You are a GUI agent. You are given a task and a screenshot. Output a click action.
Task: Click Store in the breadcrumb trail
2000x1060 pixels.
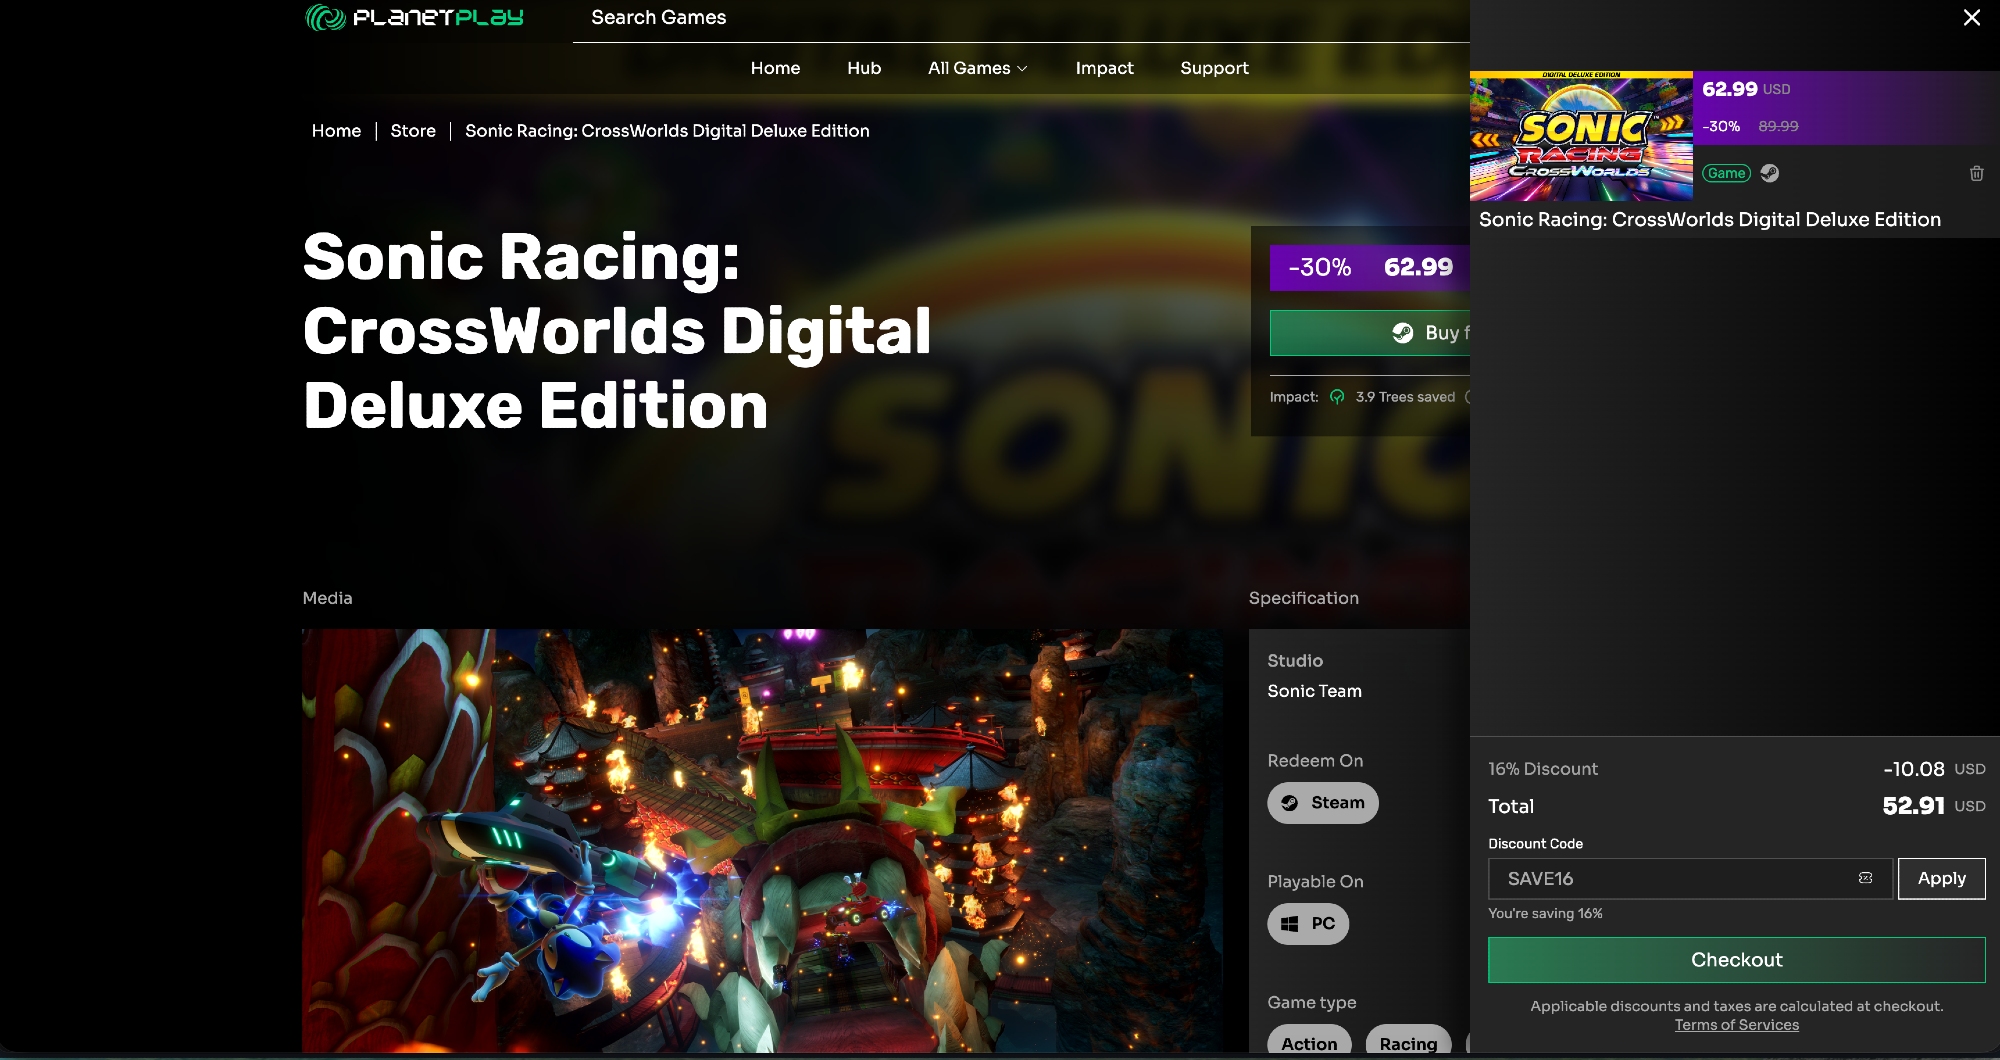[x=412, y=131]
